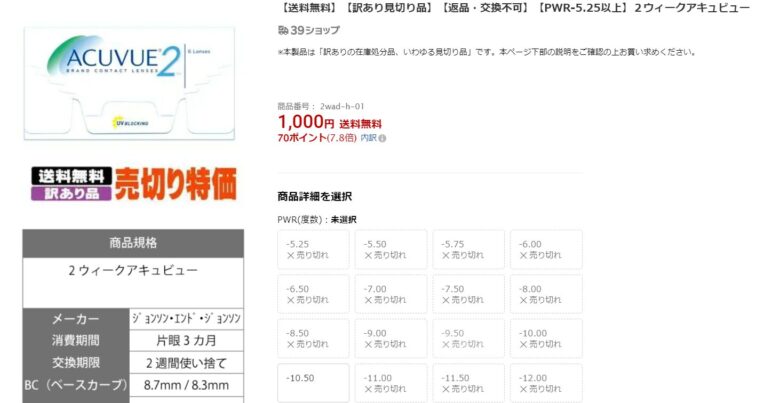This screenshot has height=403, width=780.
Task: Click the -5.75 PWR tile
Action: [468, 249]
